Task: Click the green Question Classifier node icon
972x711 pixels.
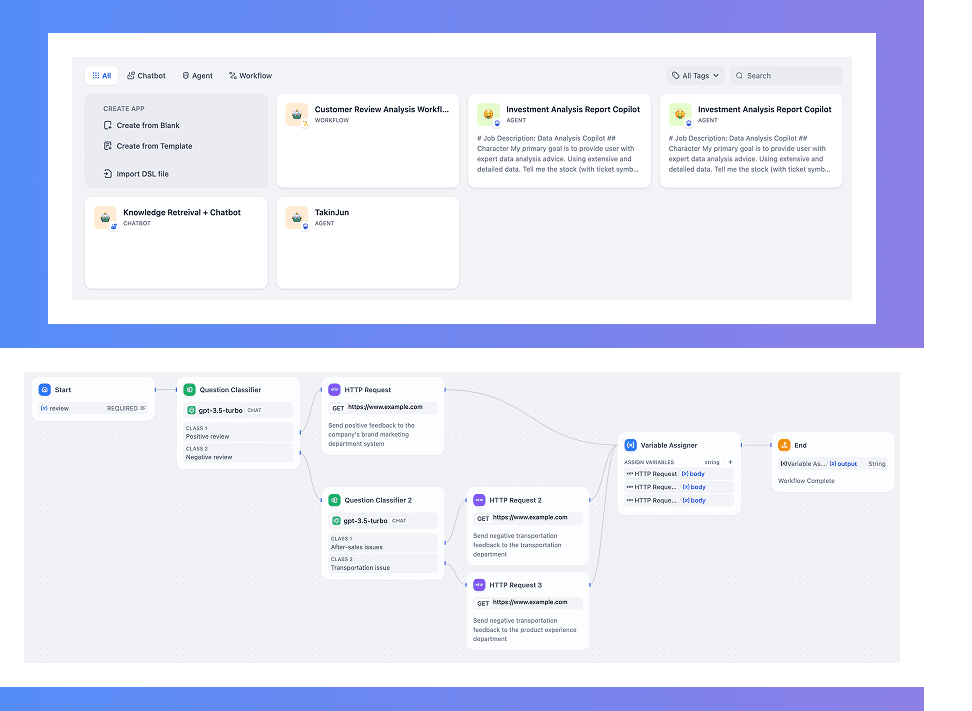Action: pos(190,390)
